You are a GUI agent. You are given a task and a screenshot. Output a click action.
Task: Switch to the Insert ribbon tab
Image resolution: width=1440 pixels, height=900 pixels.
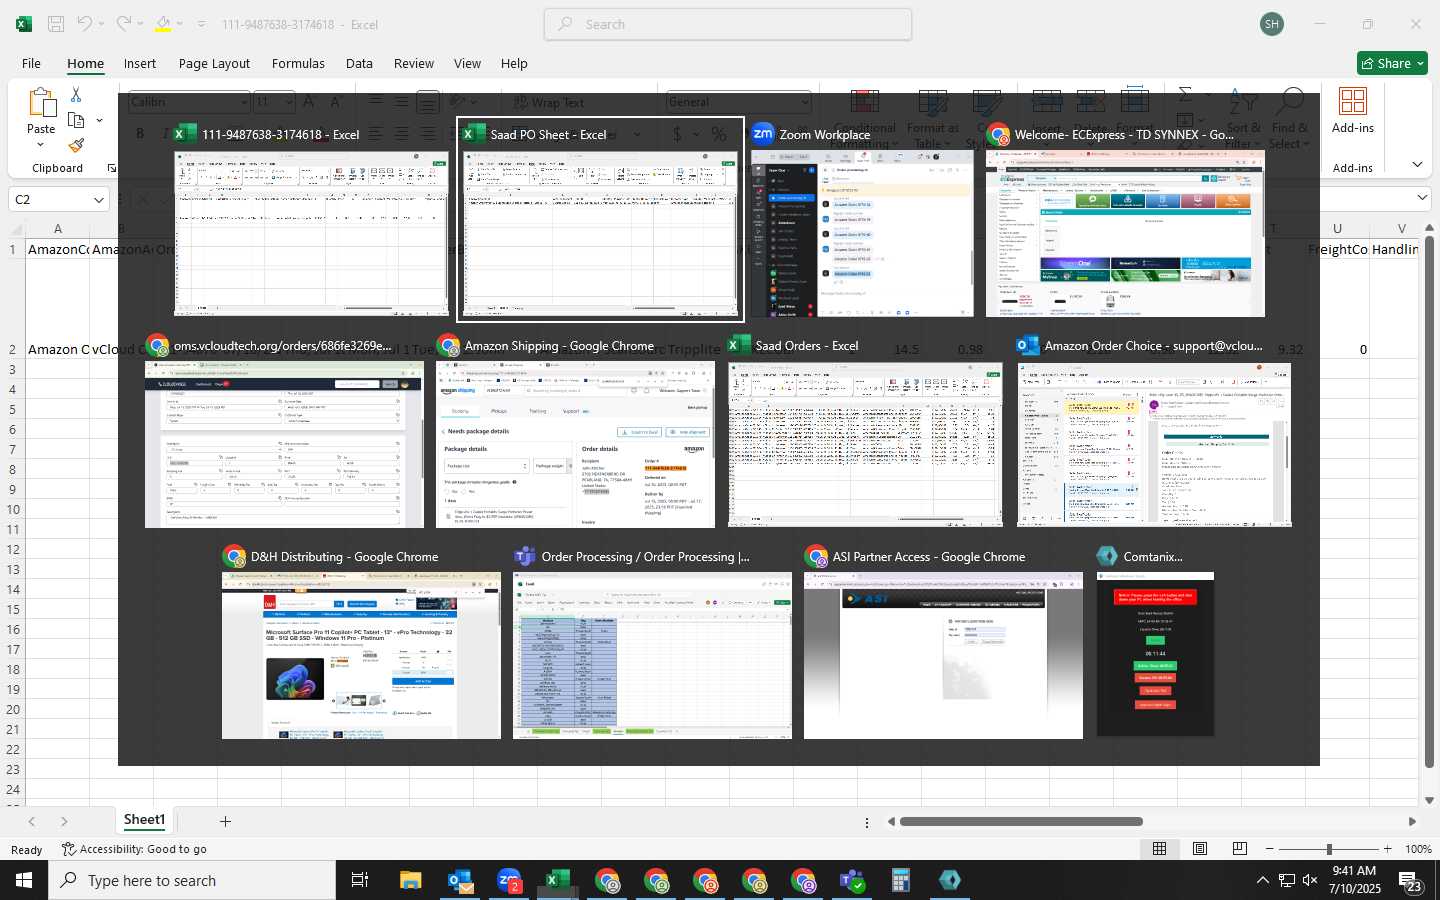[140, 63]
